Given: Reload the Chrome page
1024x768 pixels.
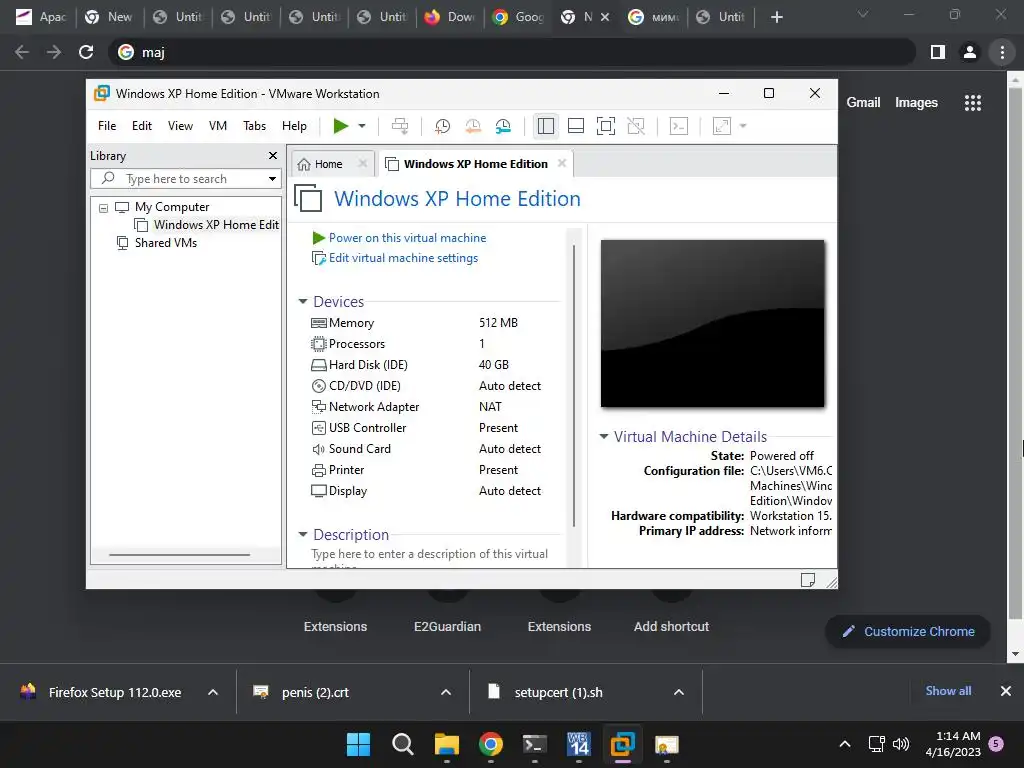Looking at the screenshot, I should (x=86, y=52).
